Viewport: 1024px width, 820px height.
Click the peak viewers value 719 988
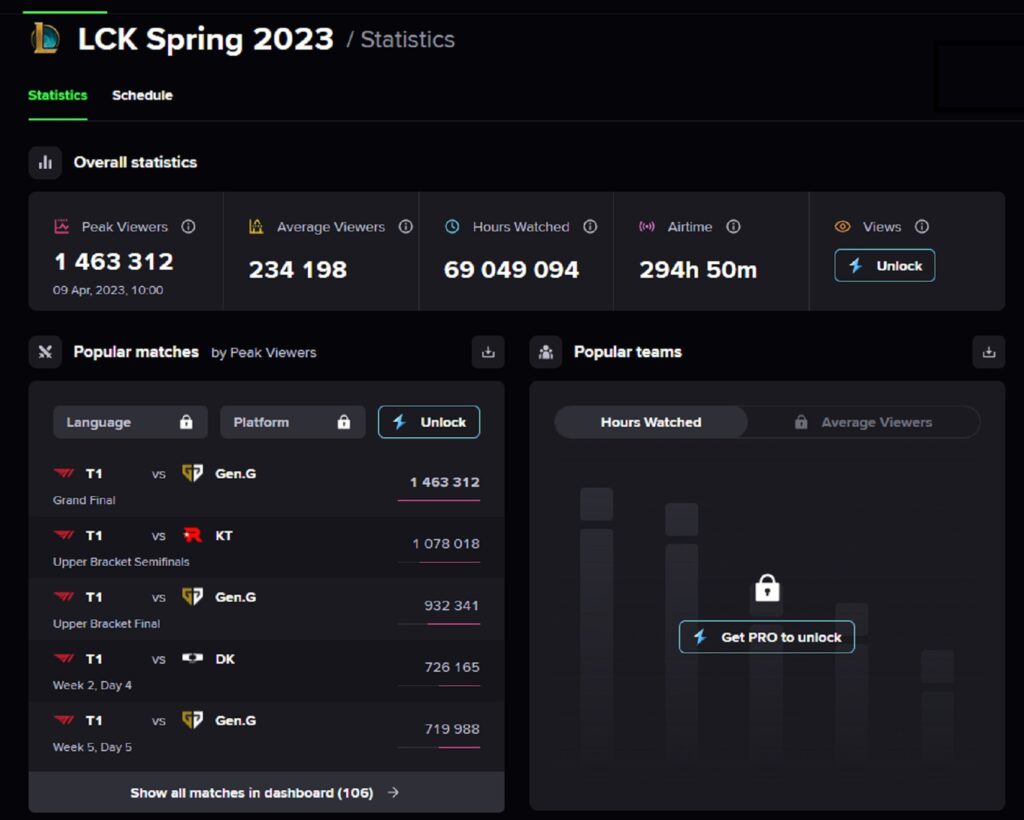tap(452, 729)
